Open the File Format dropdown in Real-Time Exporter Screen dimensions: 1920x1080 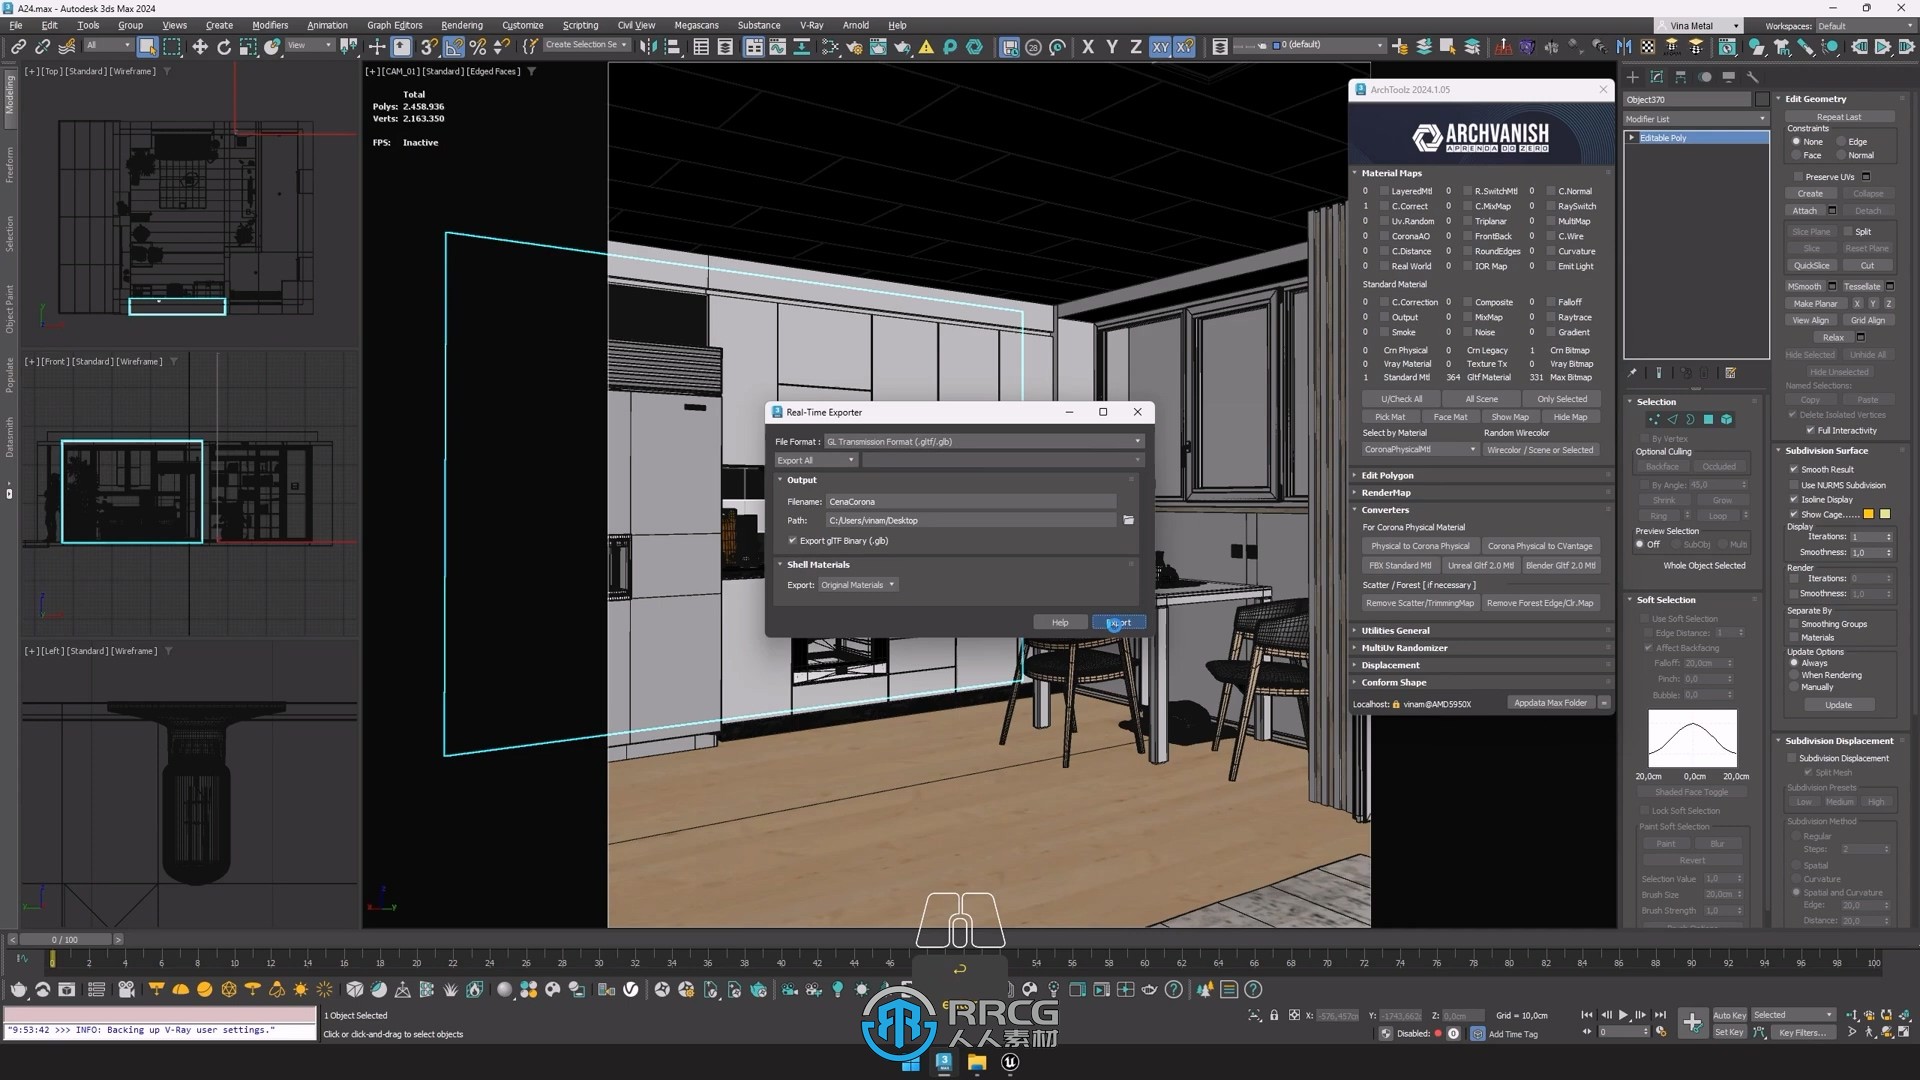(1137, 441)
